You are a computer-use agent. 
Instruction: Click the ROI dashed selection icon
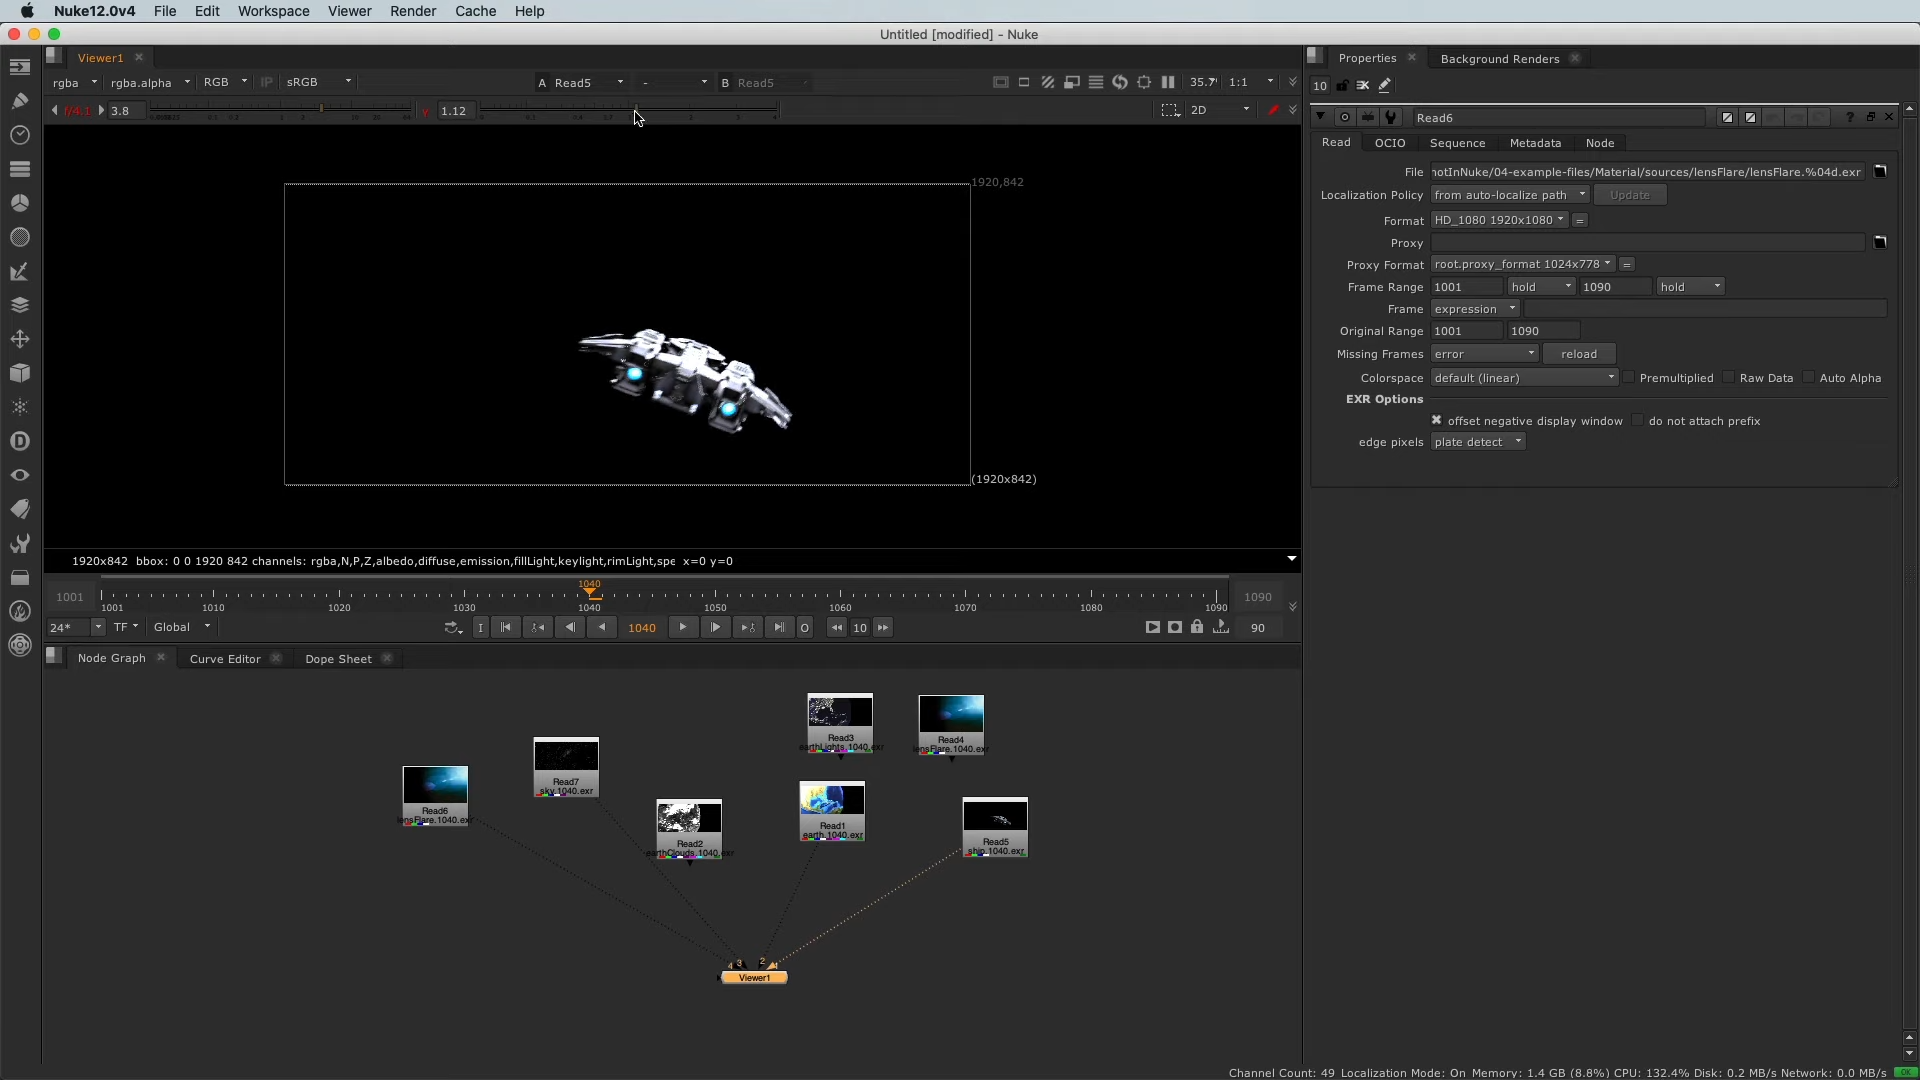click(1170, 110)
